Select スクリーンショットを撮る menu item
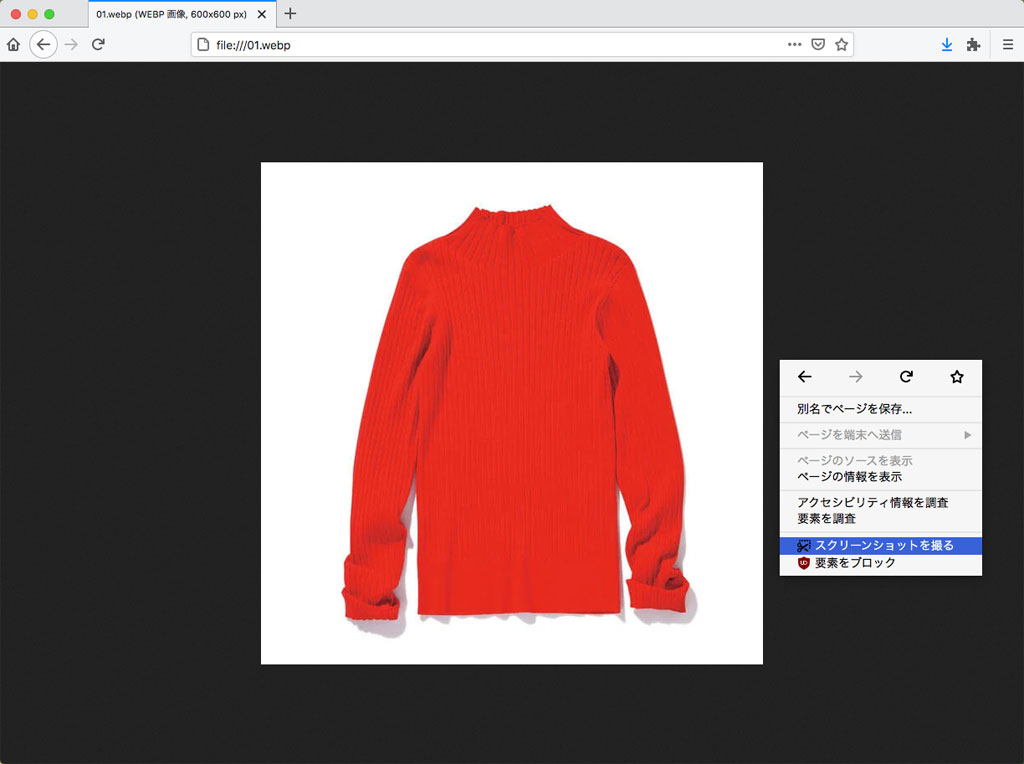Viewport: 1024px width, 764px height. (884, 546)
